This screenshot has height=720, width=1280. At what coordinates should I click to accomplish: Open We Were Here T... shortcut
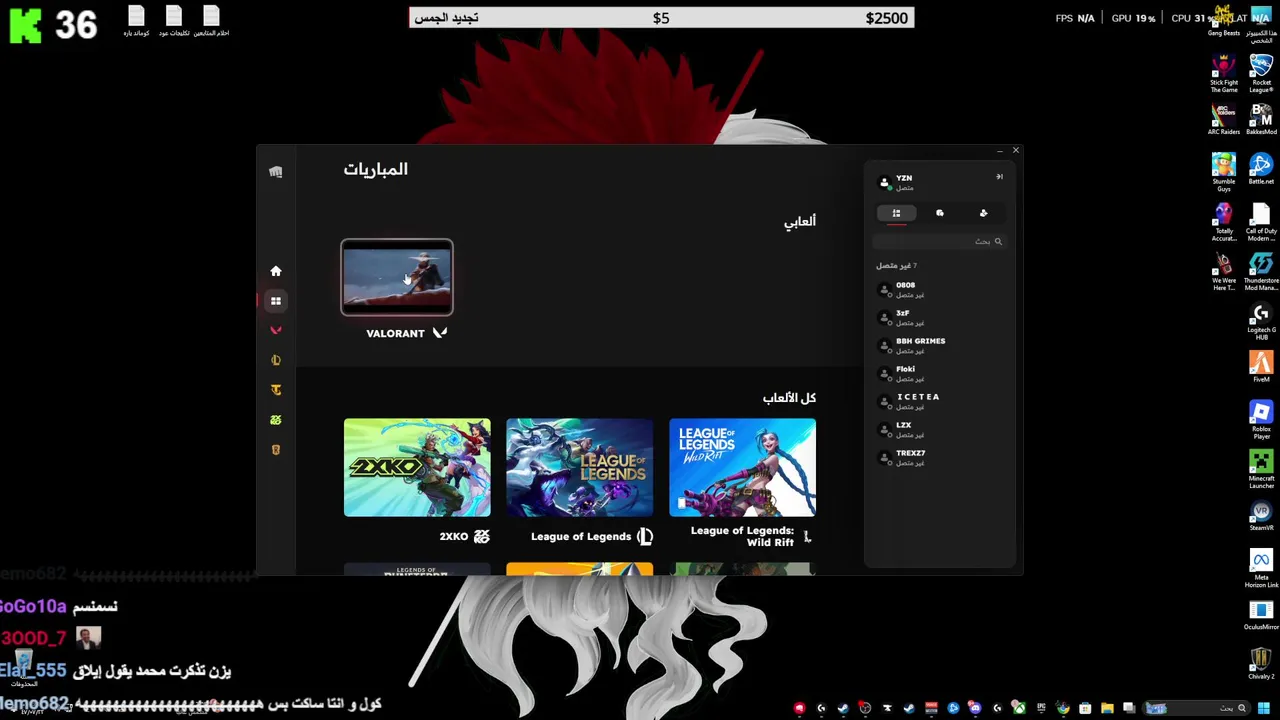(x=1224, y=271)
